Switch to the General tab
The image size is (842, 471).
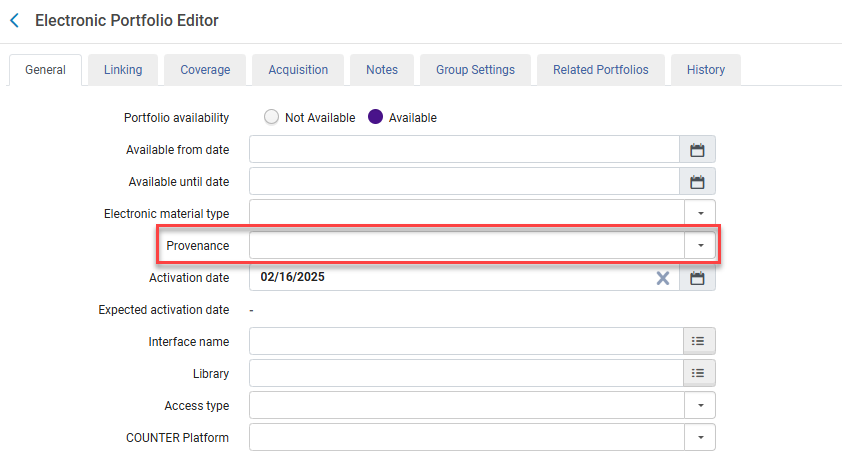45,70
